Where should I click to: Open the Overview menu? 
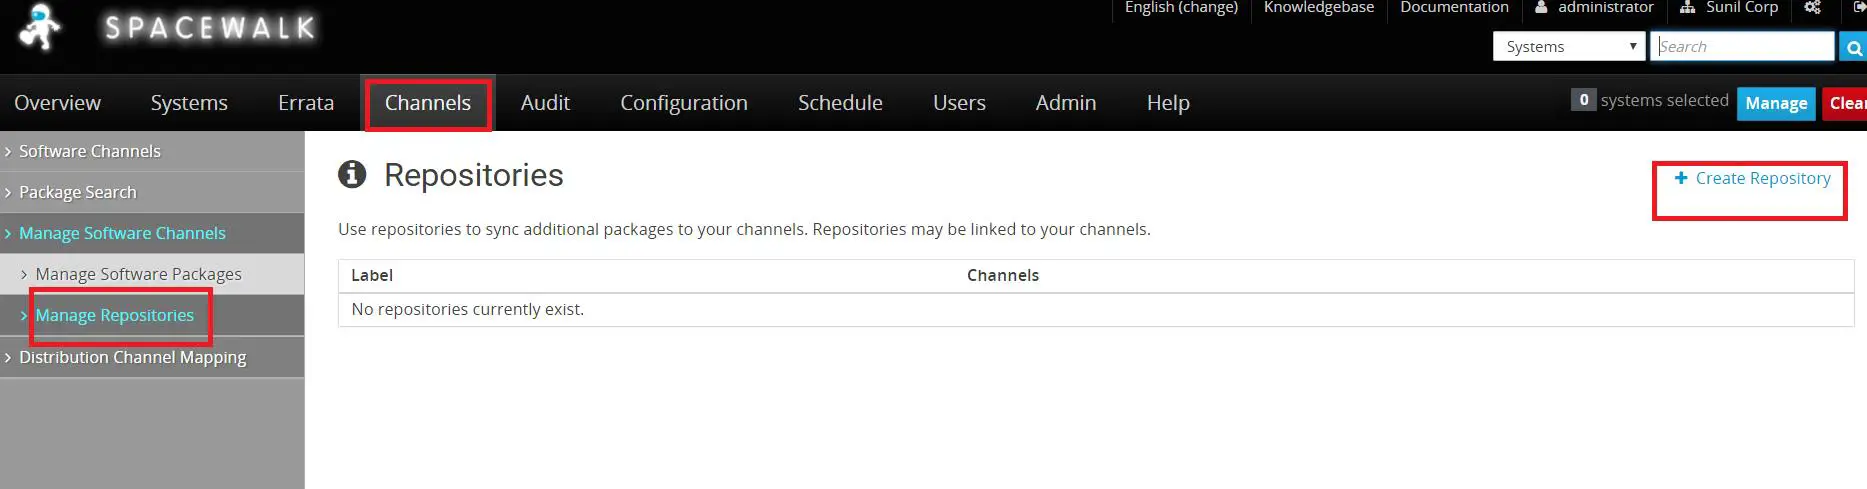tap(57, 103)
